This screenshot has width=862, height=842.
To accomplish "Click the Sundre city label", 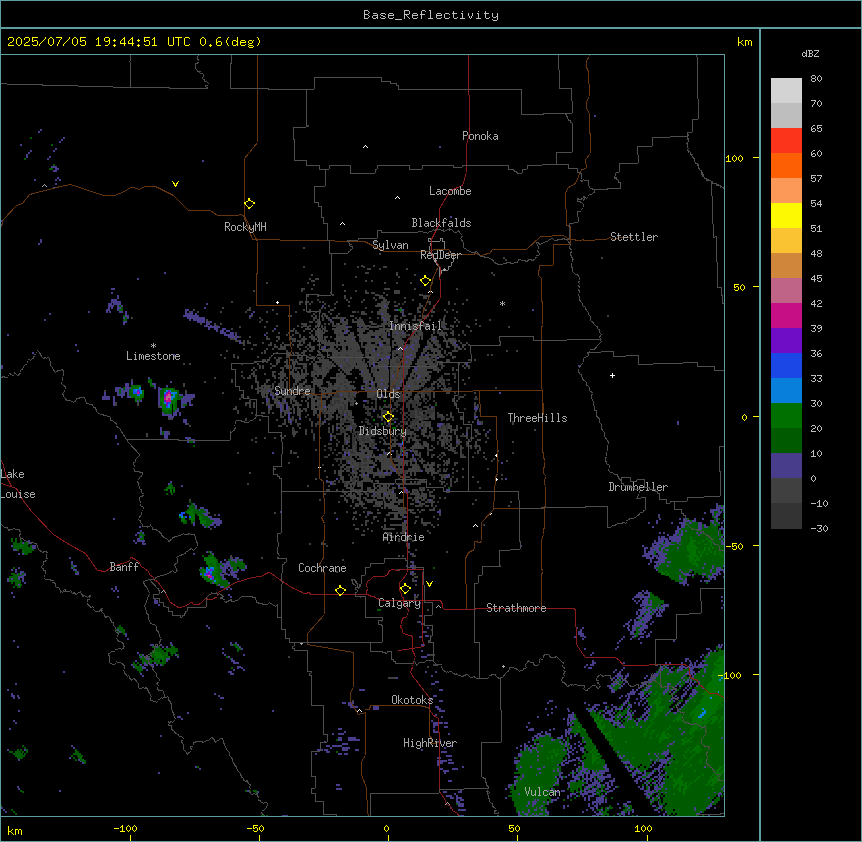I will point(292,391).
